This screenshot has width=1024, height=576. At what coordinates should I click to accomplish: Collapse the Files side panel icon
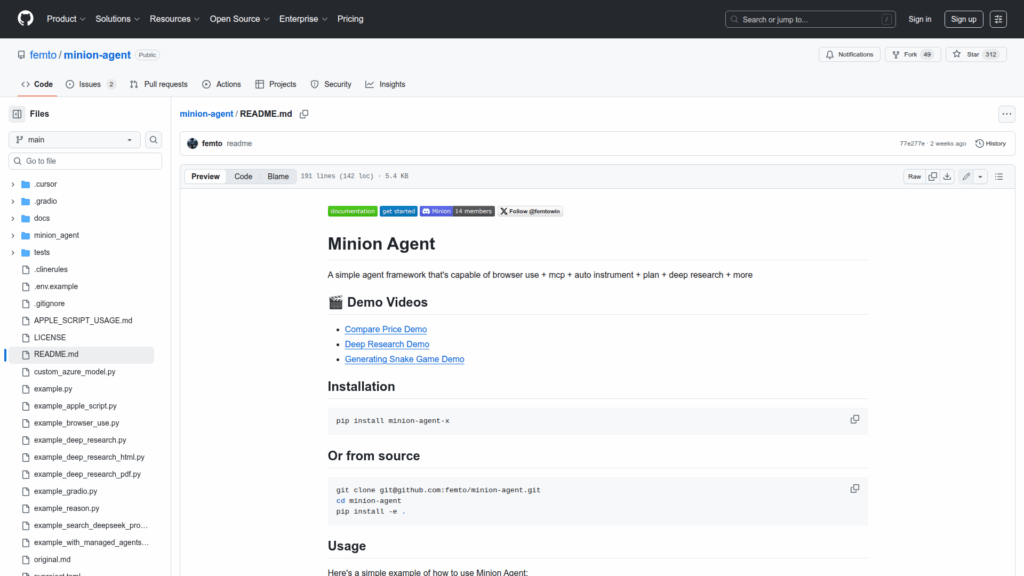point(17,114)
